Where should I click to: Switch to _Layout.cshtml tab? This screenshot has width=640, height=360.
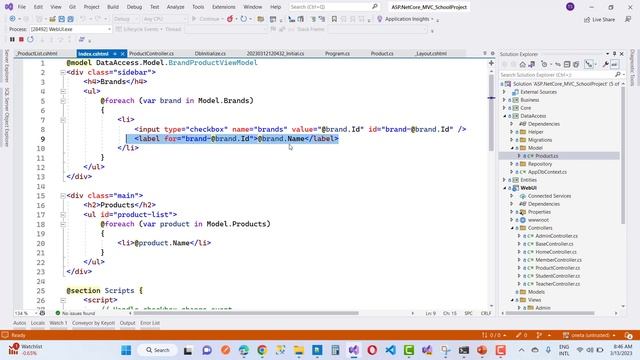[x=431, y=53]
